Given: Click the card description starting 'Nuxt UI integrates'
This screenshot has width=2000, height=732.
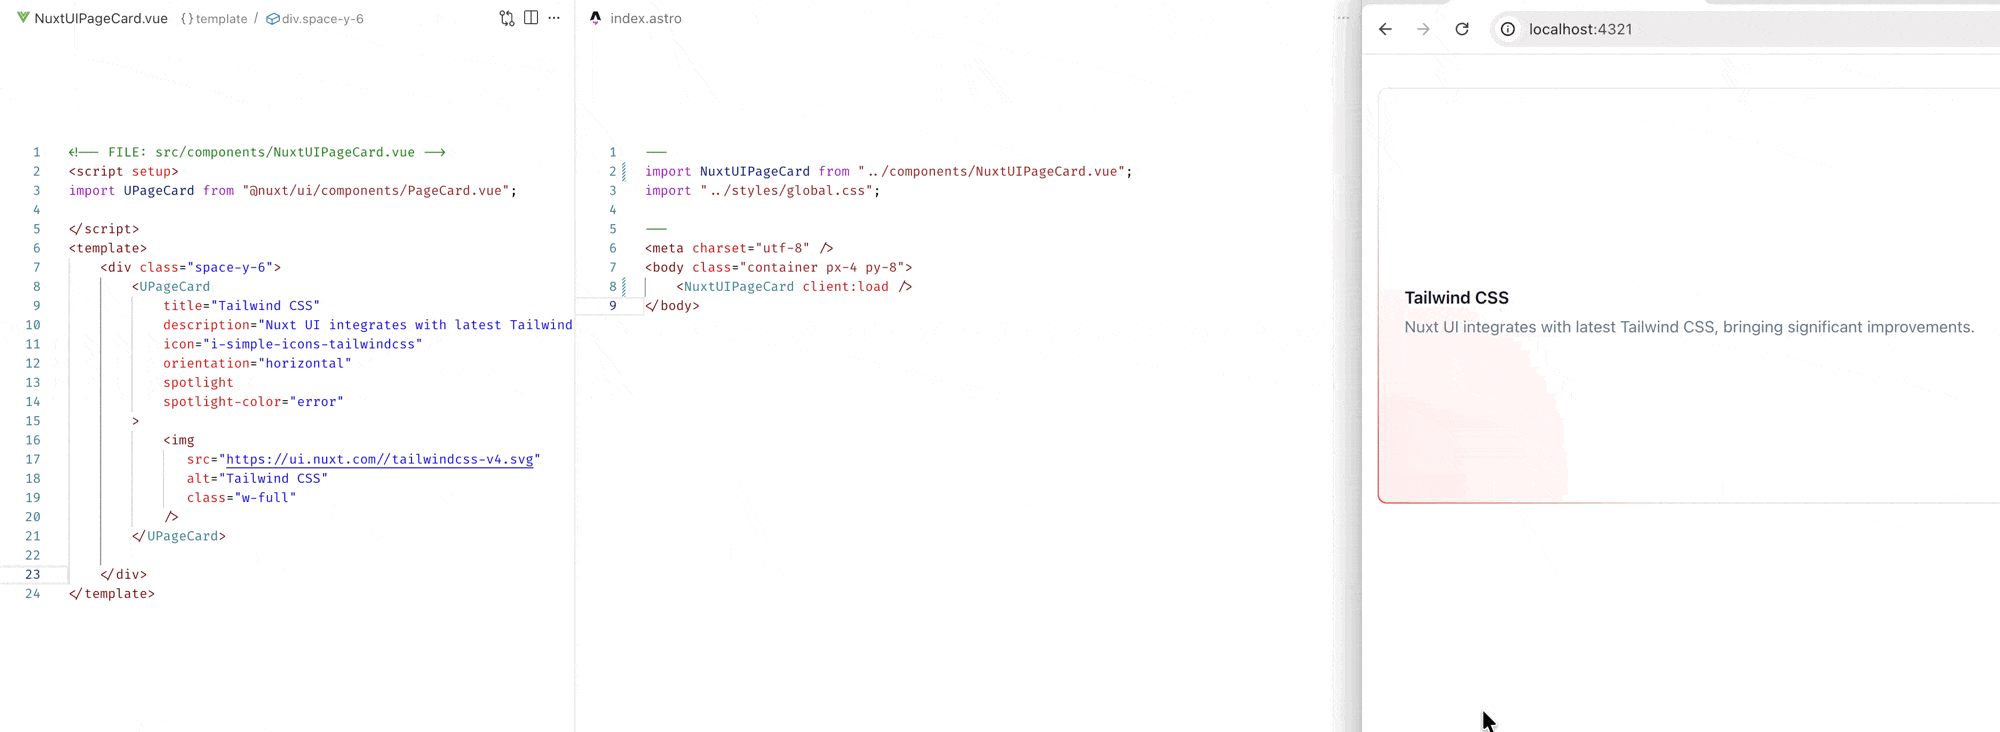Looking at the screenshot, I should point(1689,327).
